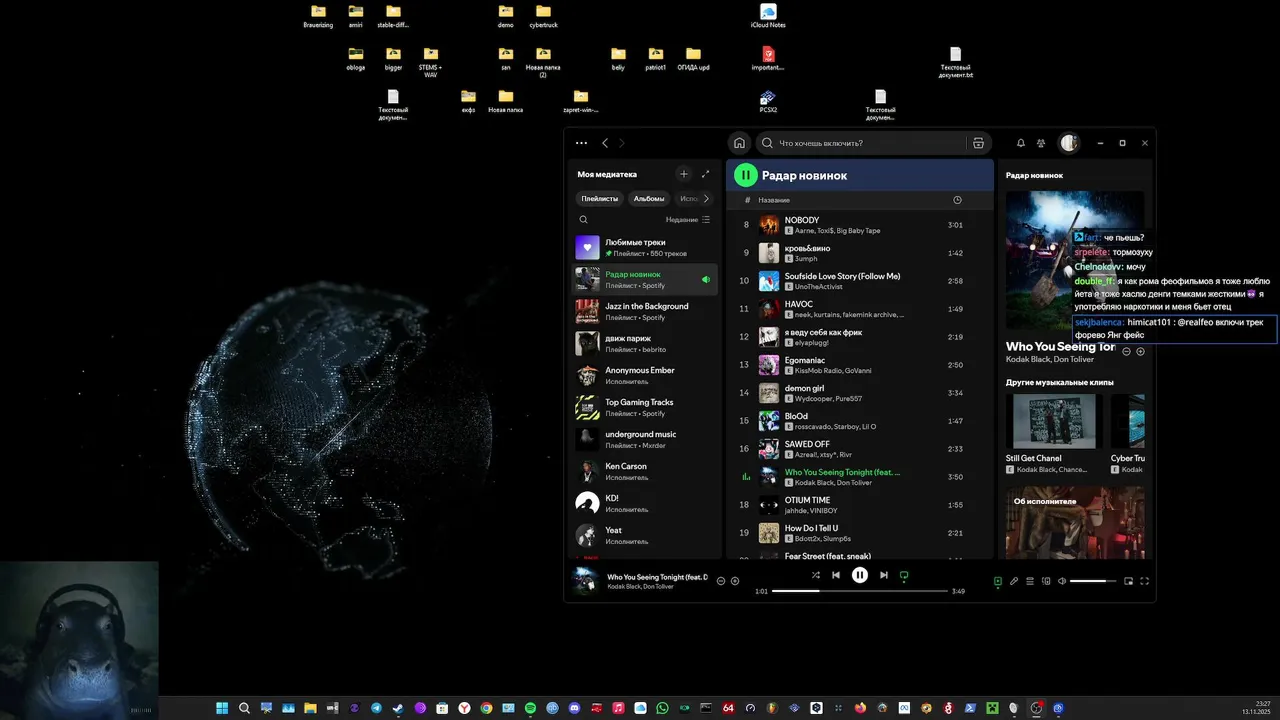Open the Spotify icon in taskbar
Screen dimensions: 1280x720
tap(530, 708)
